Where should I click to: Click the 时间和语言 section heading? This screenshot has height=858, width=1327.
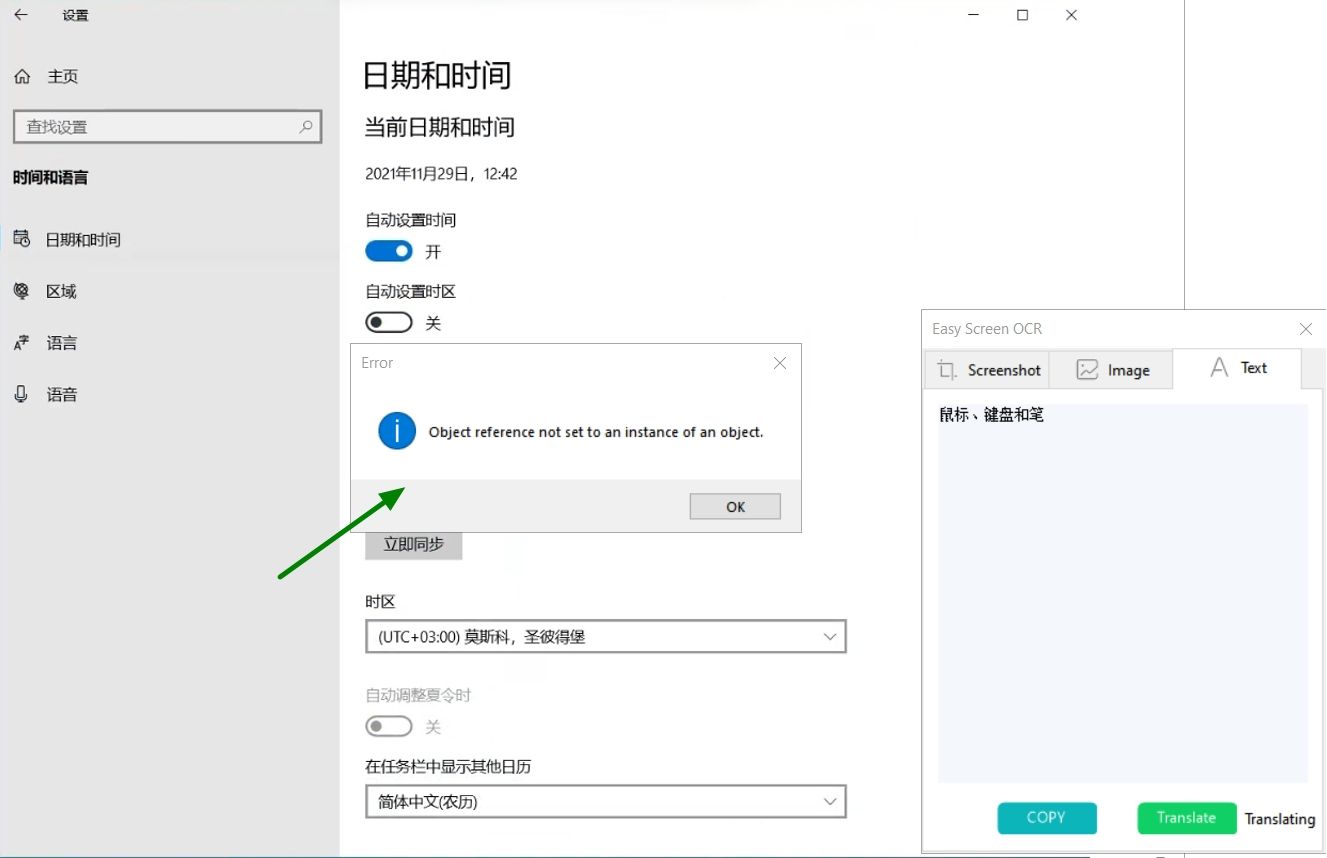point(51,178)
